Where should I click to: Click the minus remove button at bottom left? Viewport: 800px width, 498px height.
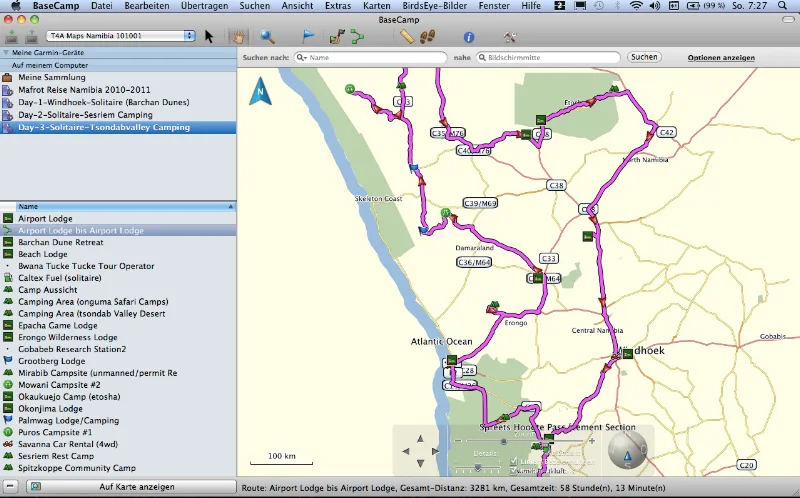(x=10, y=487)
